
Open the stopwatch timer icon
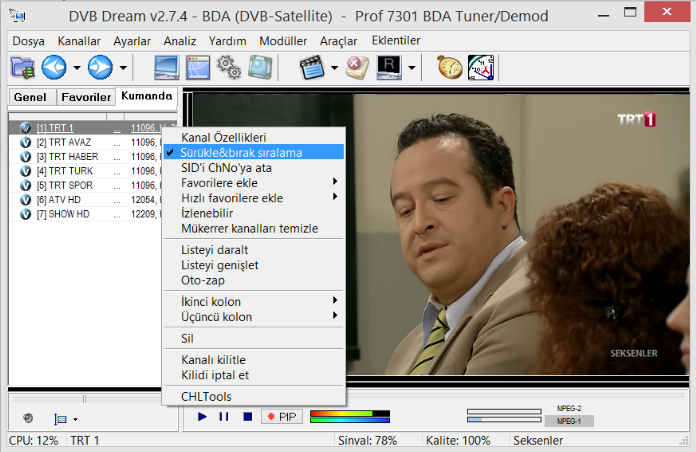coord(450,68)
